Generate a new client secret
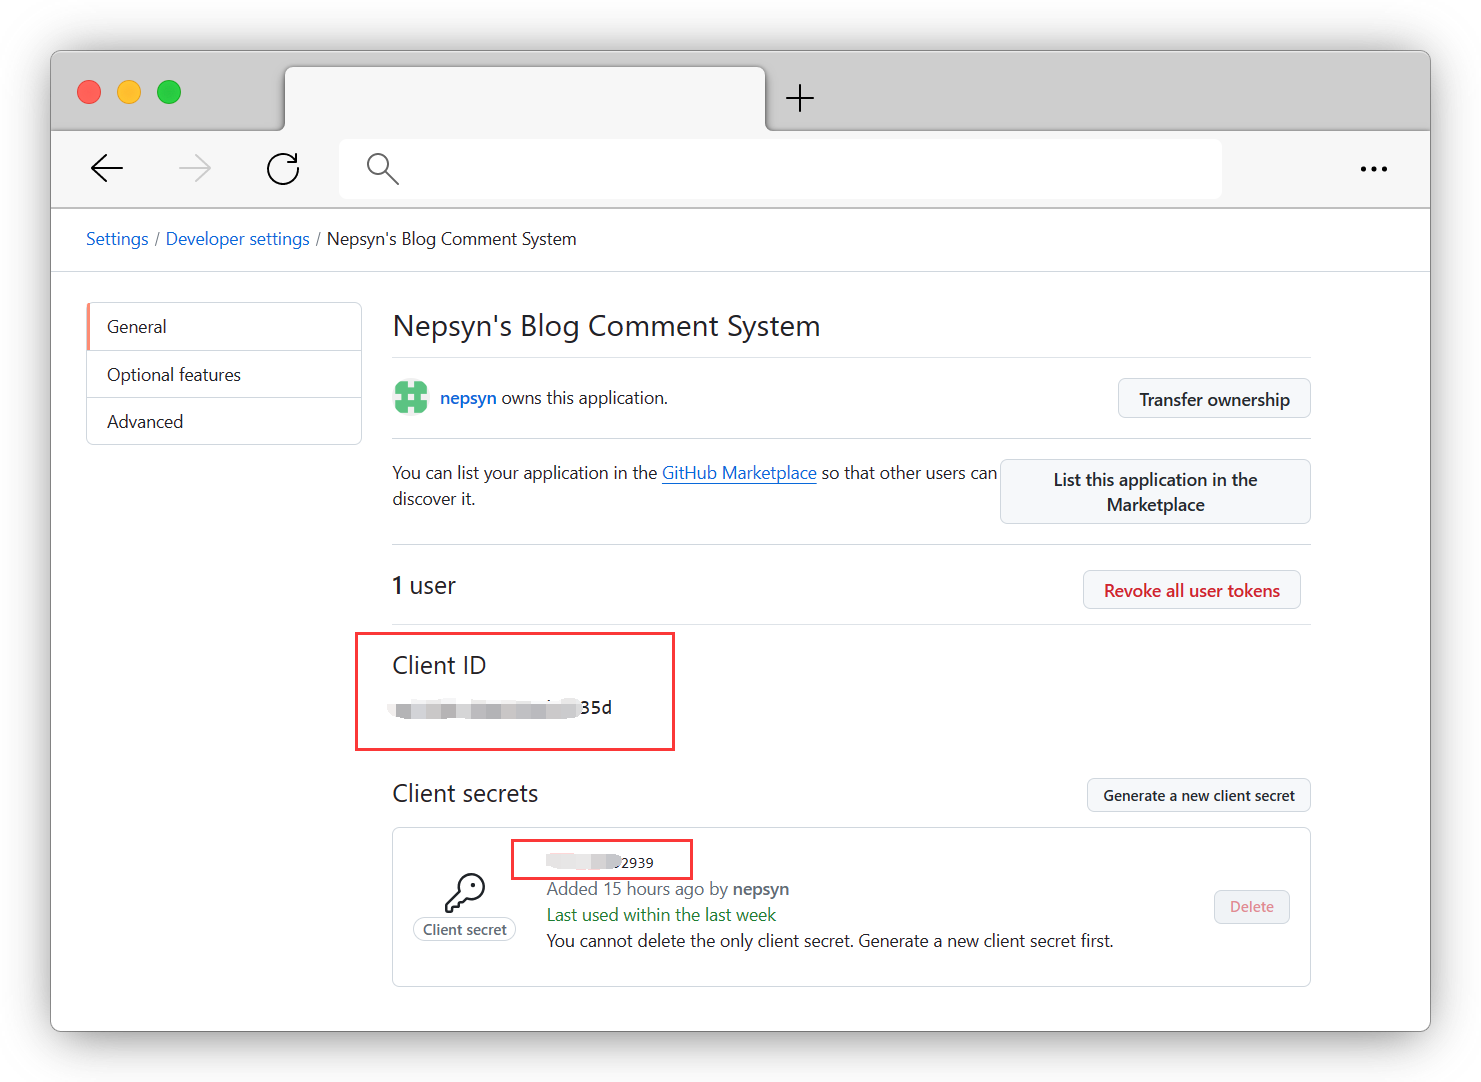Image resolution: width=1481 pixels, height=1082 pixels. click(x=1198, y=796)
